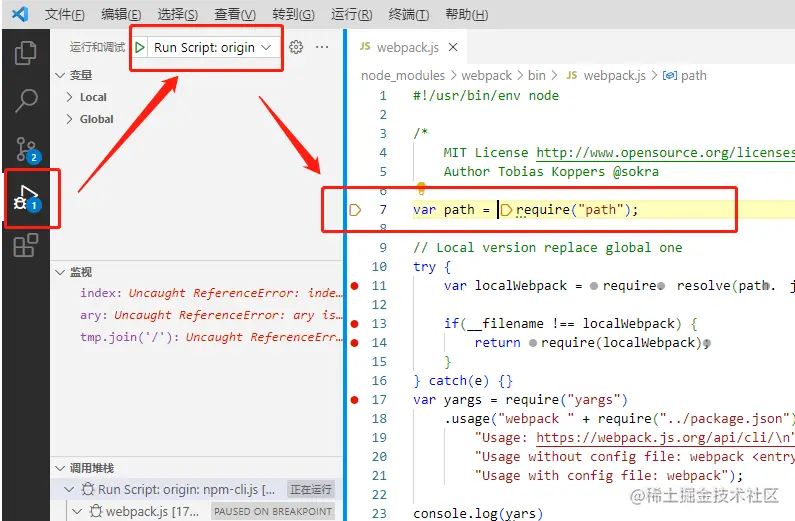This screenshot has width=795, height=521.
Task: Click inline breakpoint marker before require on line 7
Action: [506, 209]
